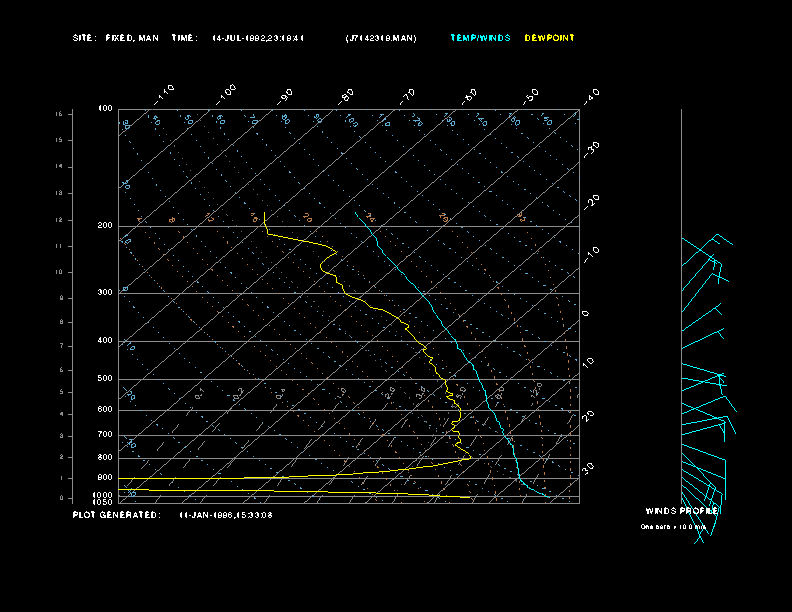This screenshot has width=792, height=612.
Task: Click the -10 temperature label on right axis
Action: point(591,254)
